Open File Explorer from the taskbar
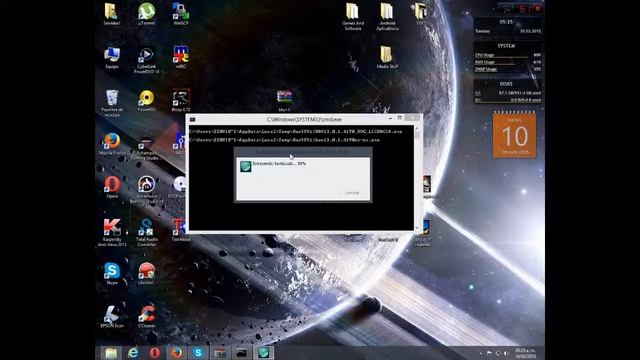The height and width of the screenshot is (360, 640). pos(111,353)
